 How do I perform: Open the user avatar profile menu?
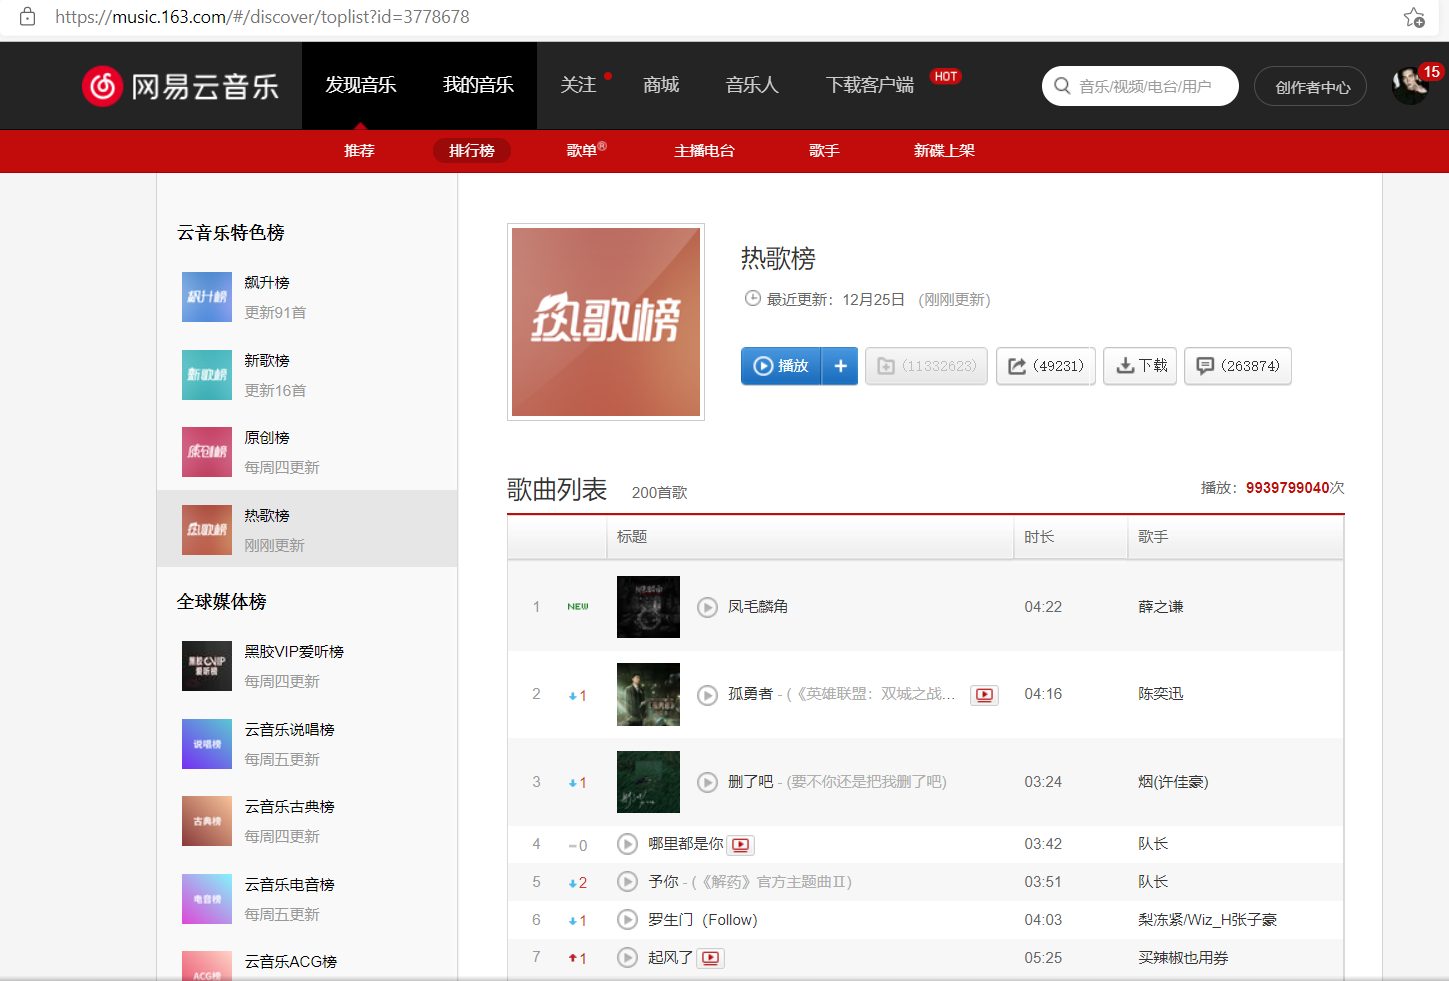[1410, 86]
